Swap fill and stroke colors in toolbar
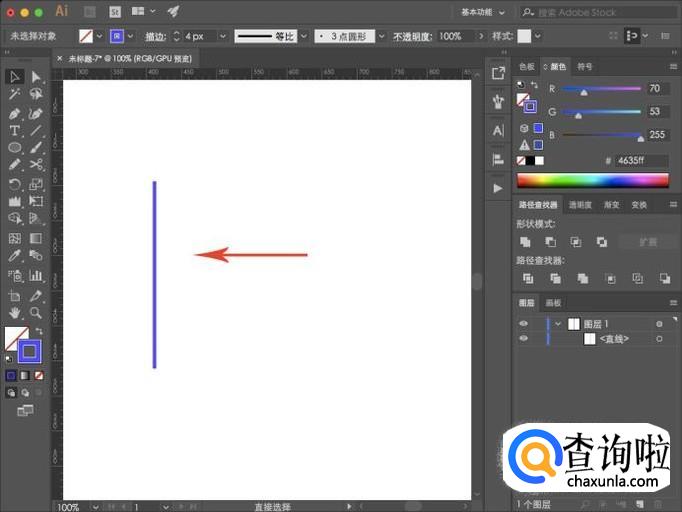The height and width of the screenshot is (512, 682). [39, 330]
